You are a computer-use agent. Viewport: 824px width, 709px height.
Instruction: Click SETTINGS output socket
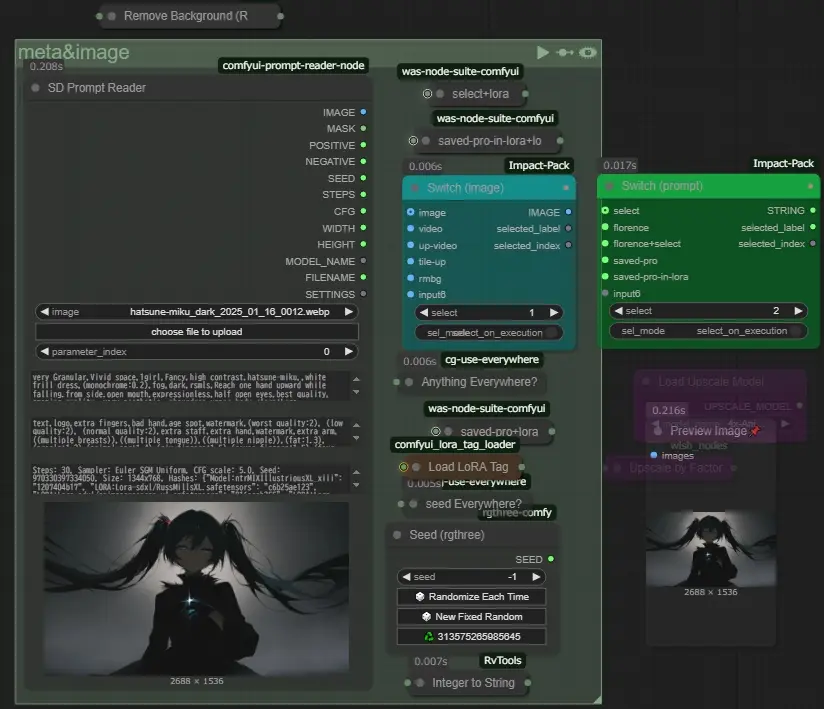[x=363, y=294]
